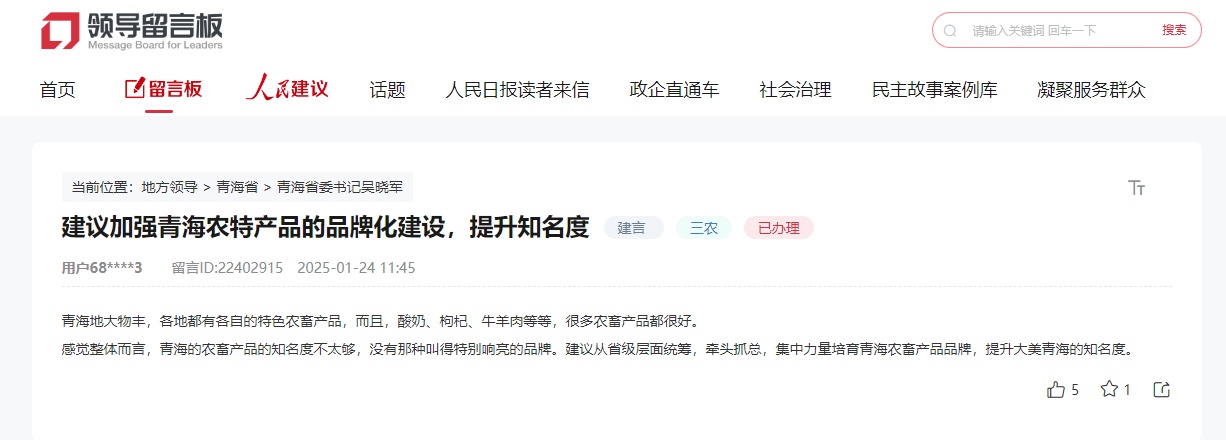Select 人民日报读者来信 in navigation
The image size is (1226, 440).
pos(517,90)
